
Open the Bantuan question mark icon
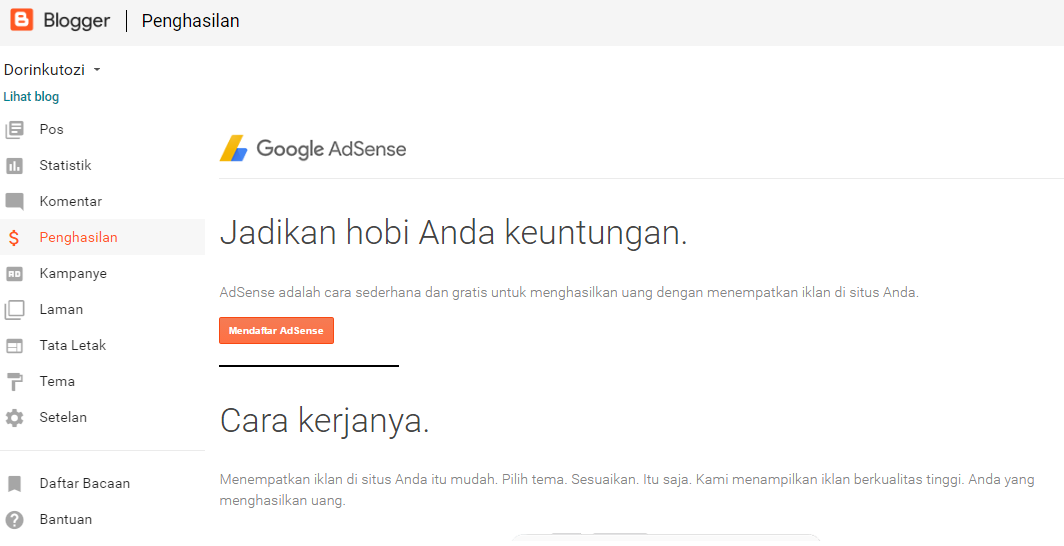[x=14, y=520]
